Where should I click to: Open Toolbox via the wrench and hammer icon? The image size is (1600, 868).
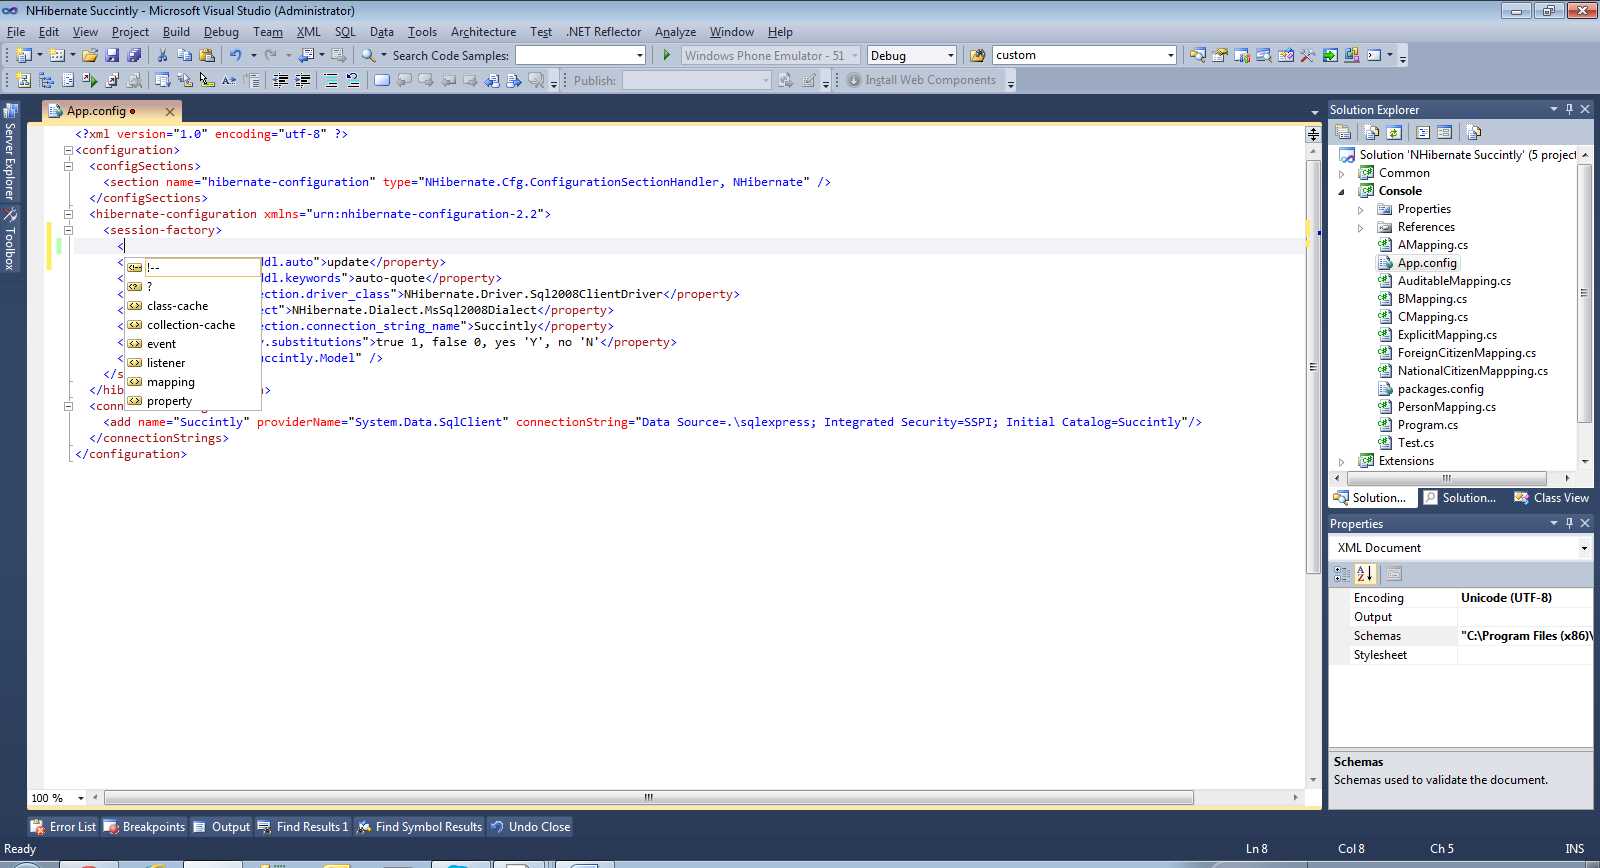click(1307, 55)
